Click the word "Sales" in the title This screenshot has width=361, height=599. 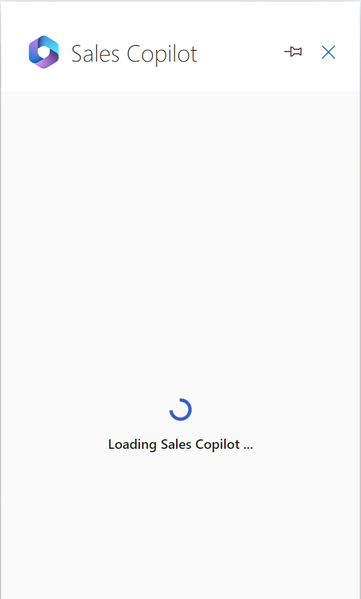[x=96, y=54]
